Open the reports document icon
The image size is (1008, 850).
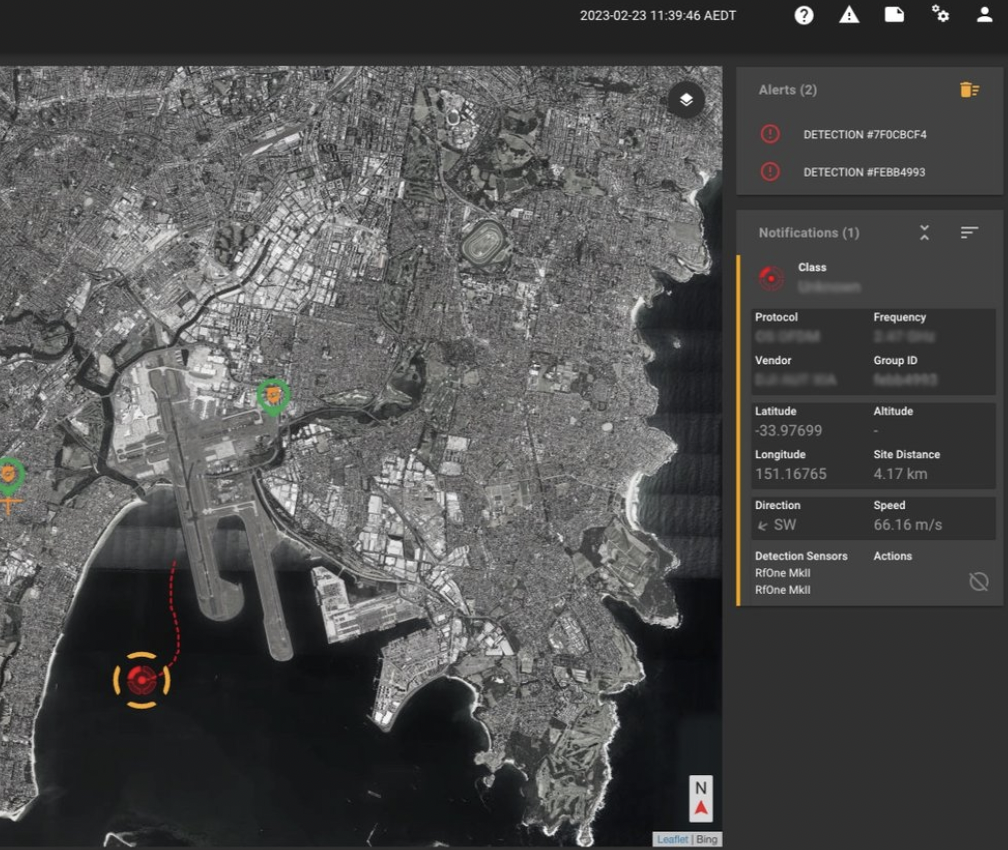click(894, 15)
